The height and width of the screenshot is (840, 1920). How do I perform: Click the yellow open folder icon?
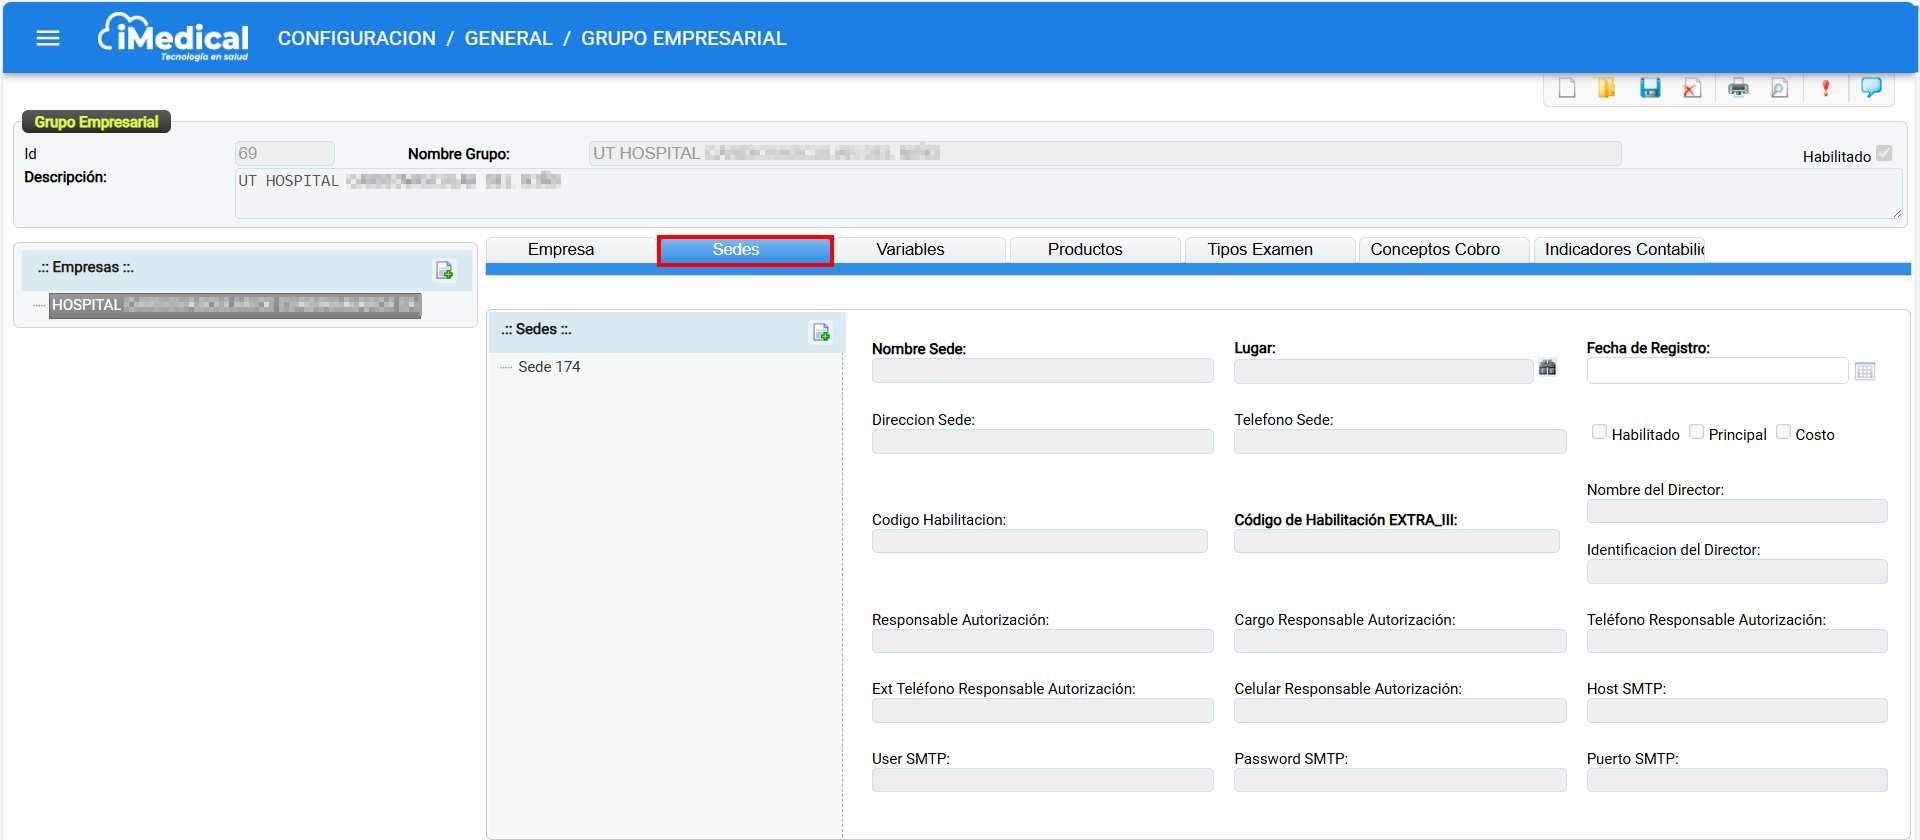(1607, 89)
